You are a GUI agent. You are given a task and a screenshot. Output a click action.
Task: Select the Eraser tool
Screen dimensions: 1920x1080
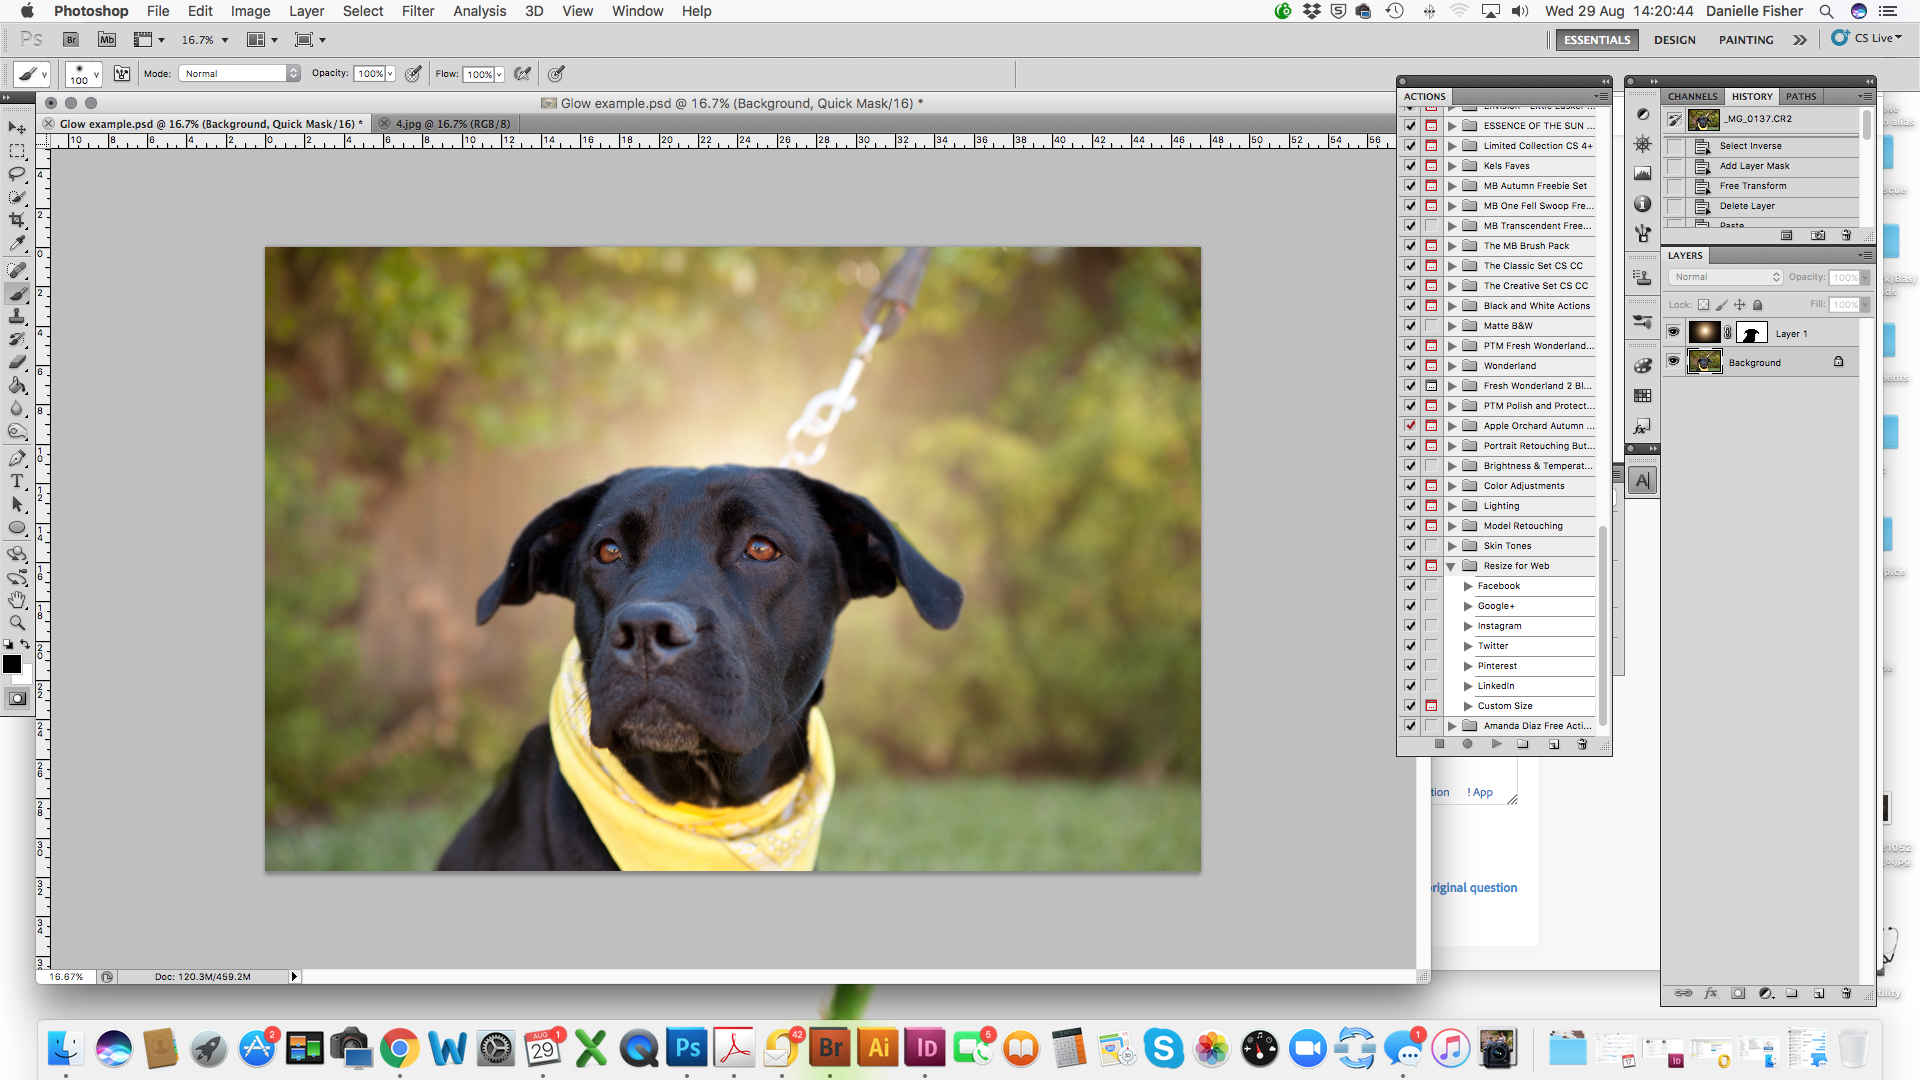tap(17, 362)
